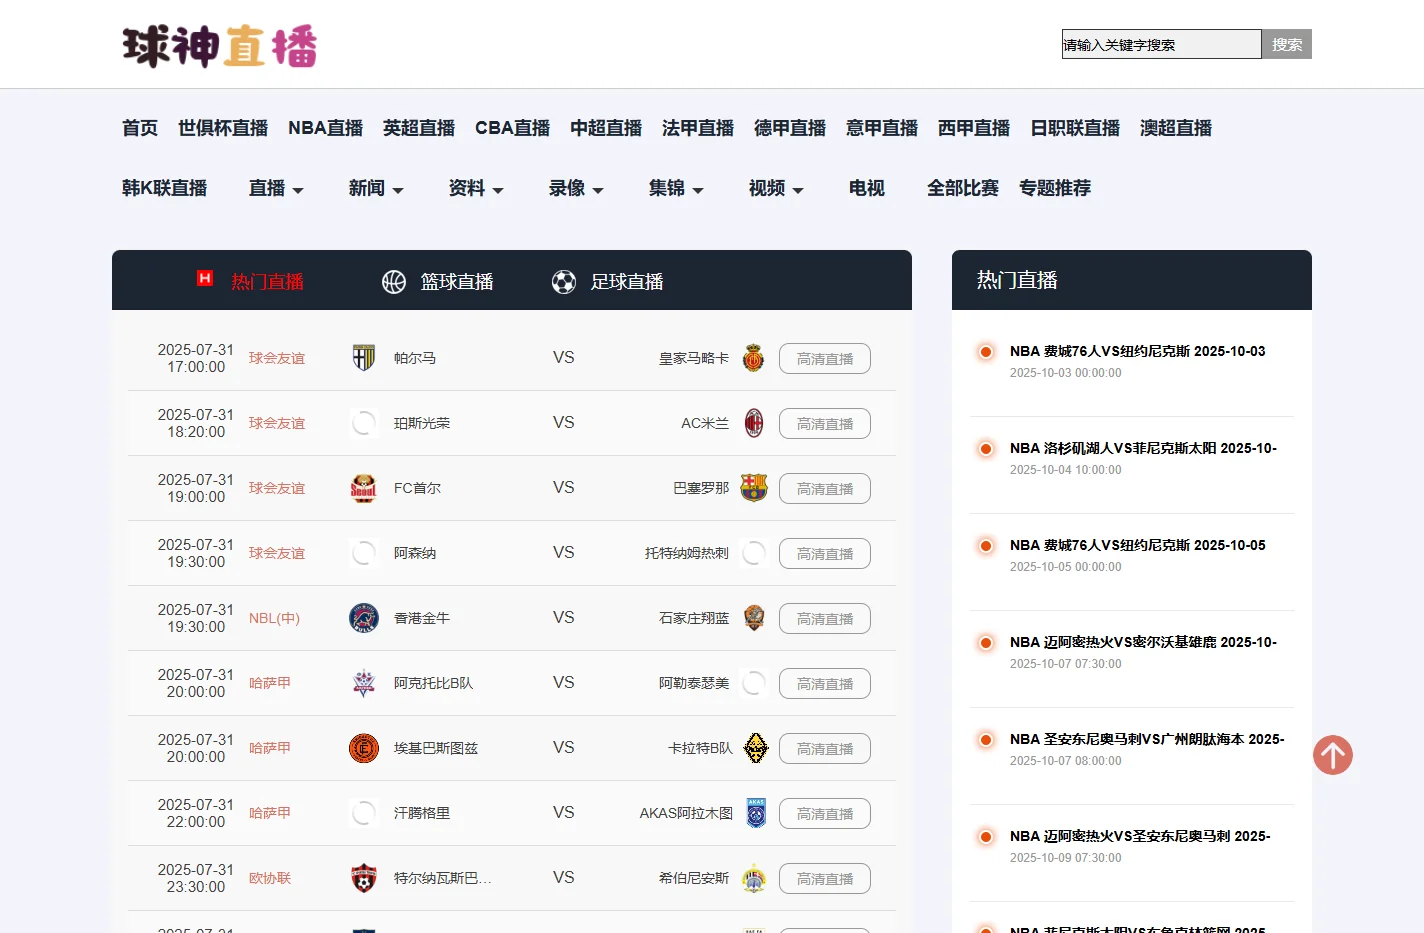1424x933 pixels.
Task: Click the 埃基巴斯图兹 team logo
Action: [364, 748]
